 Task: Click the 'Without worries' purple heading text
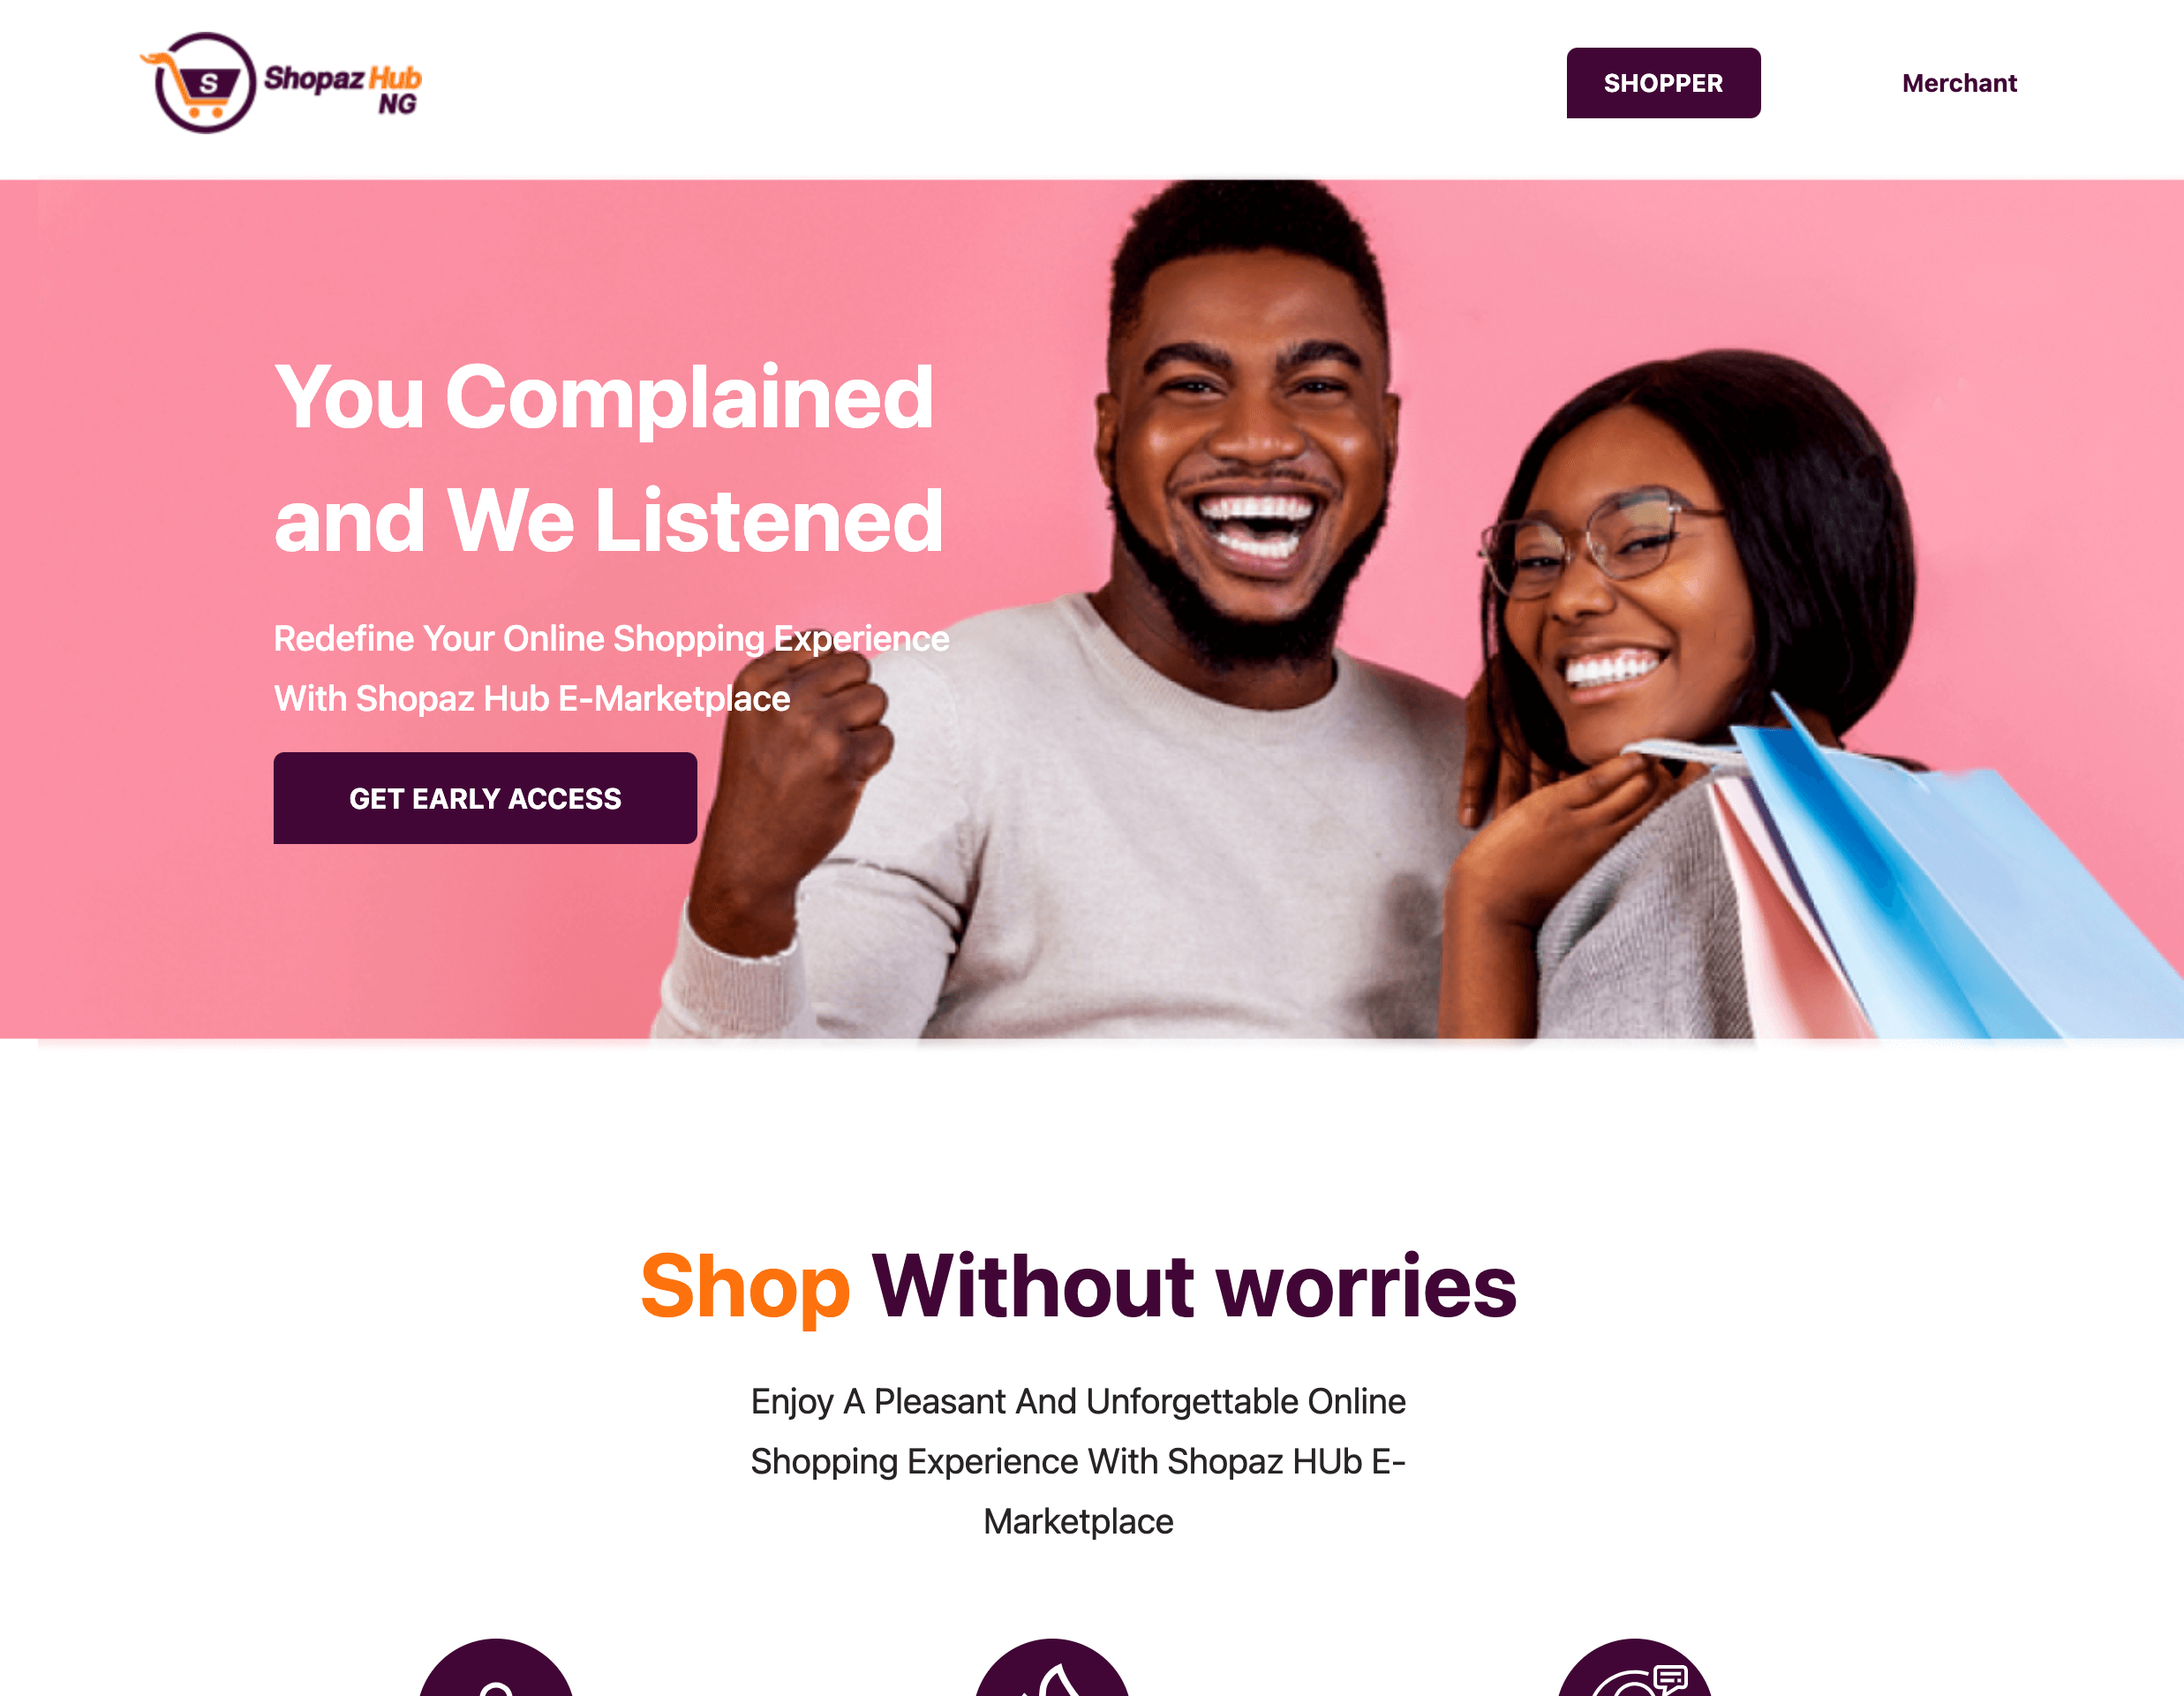(1194, 1286)
